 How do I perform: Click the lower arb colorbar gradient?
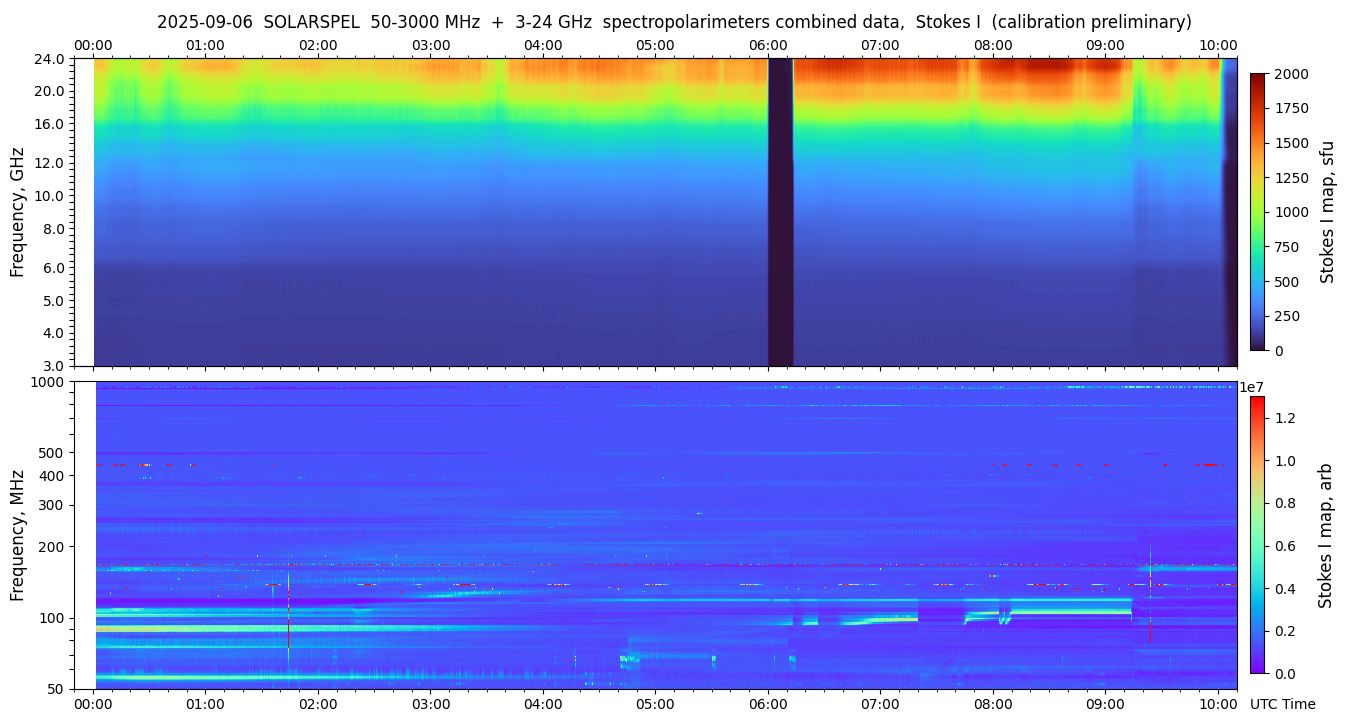[1257, 535]
